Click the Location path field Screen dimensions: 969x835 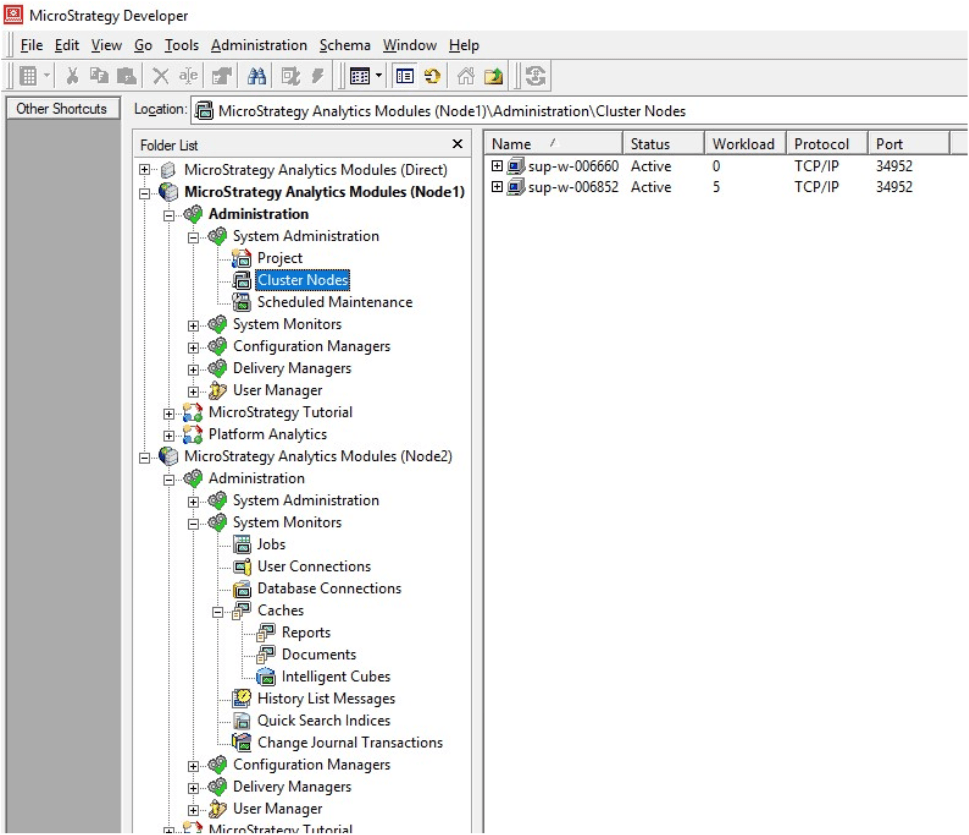[579, 111]
